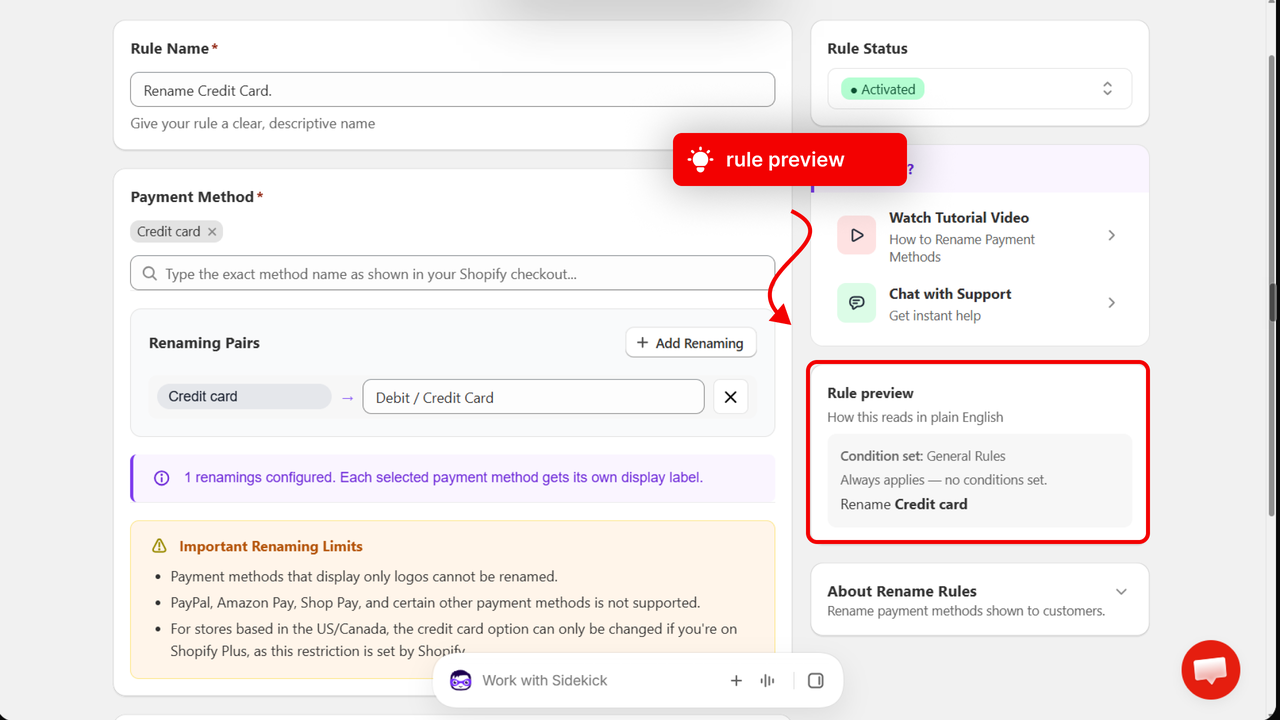Click 'How this reads in plain English' text

tap(915, 417)
